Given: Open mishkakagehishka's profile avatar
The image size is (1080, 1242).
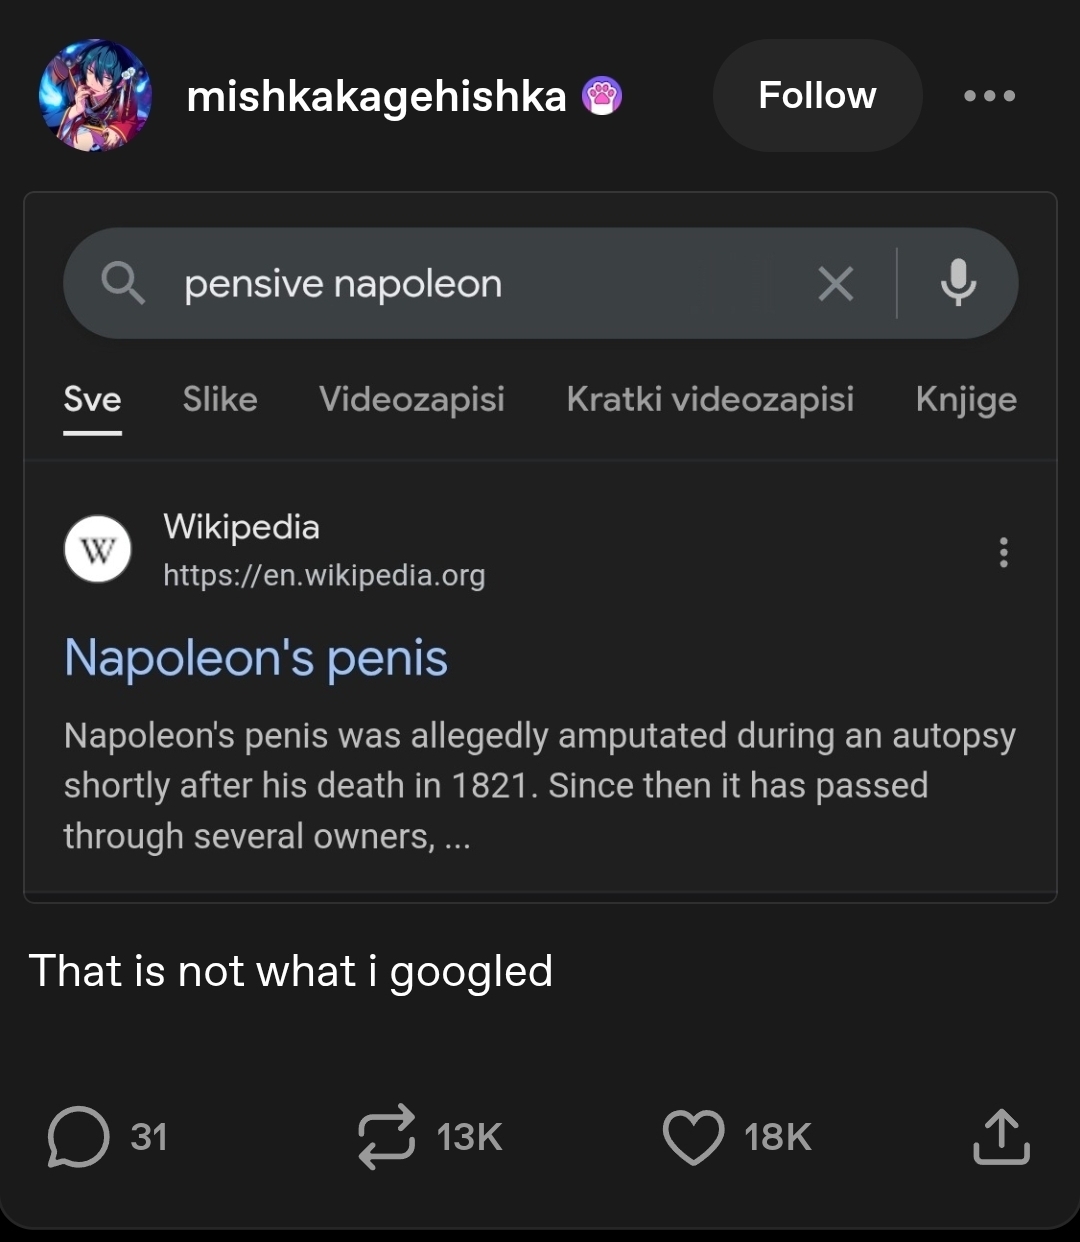Looking at the screenshot, I should click(95, 96).
